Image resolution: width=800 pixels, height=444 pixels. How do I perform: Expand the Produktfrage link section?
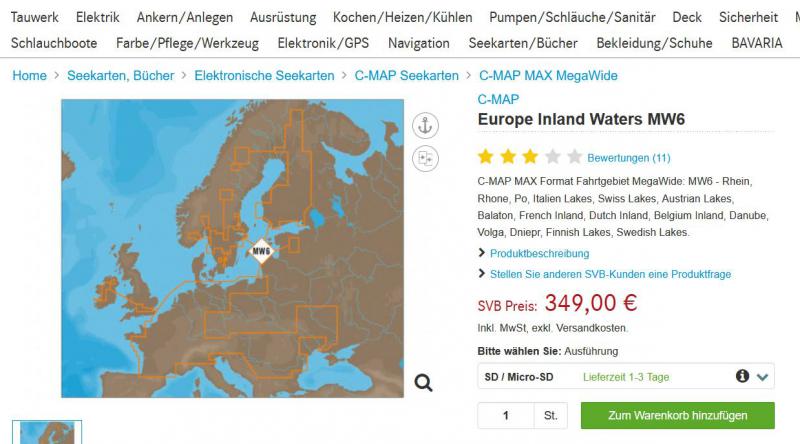pyautogui.click(x=610, y=275)
